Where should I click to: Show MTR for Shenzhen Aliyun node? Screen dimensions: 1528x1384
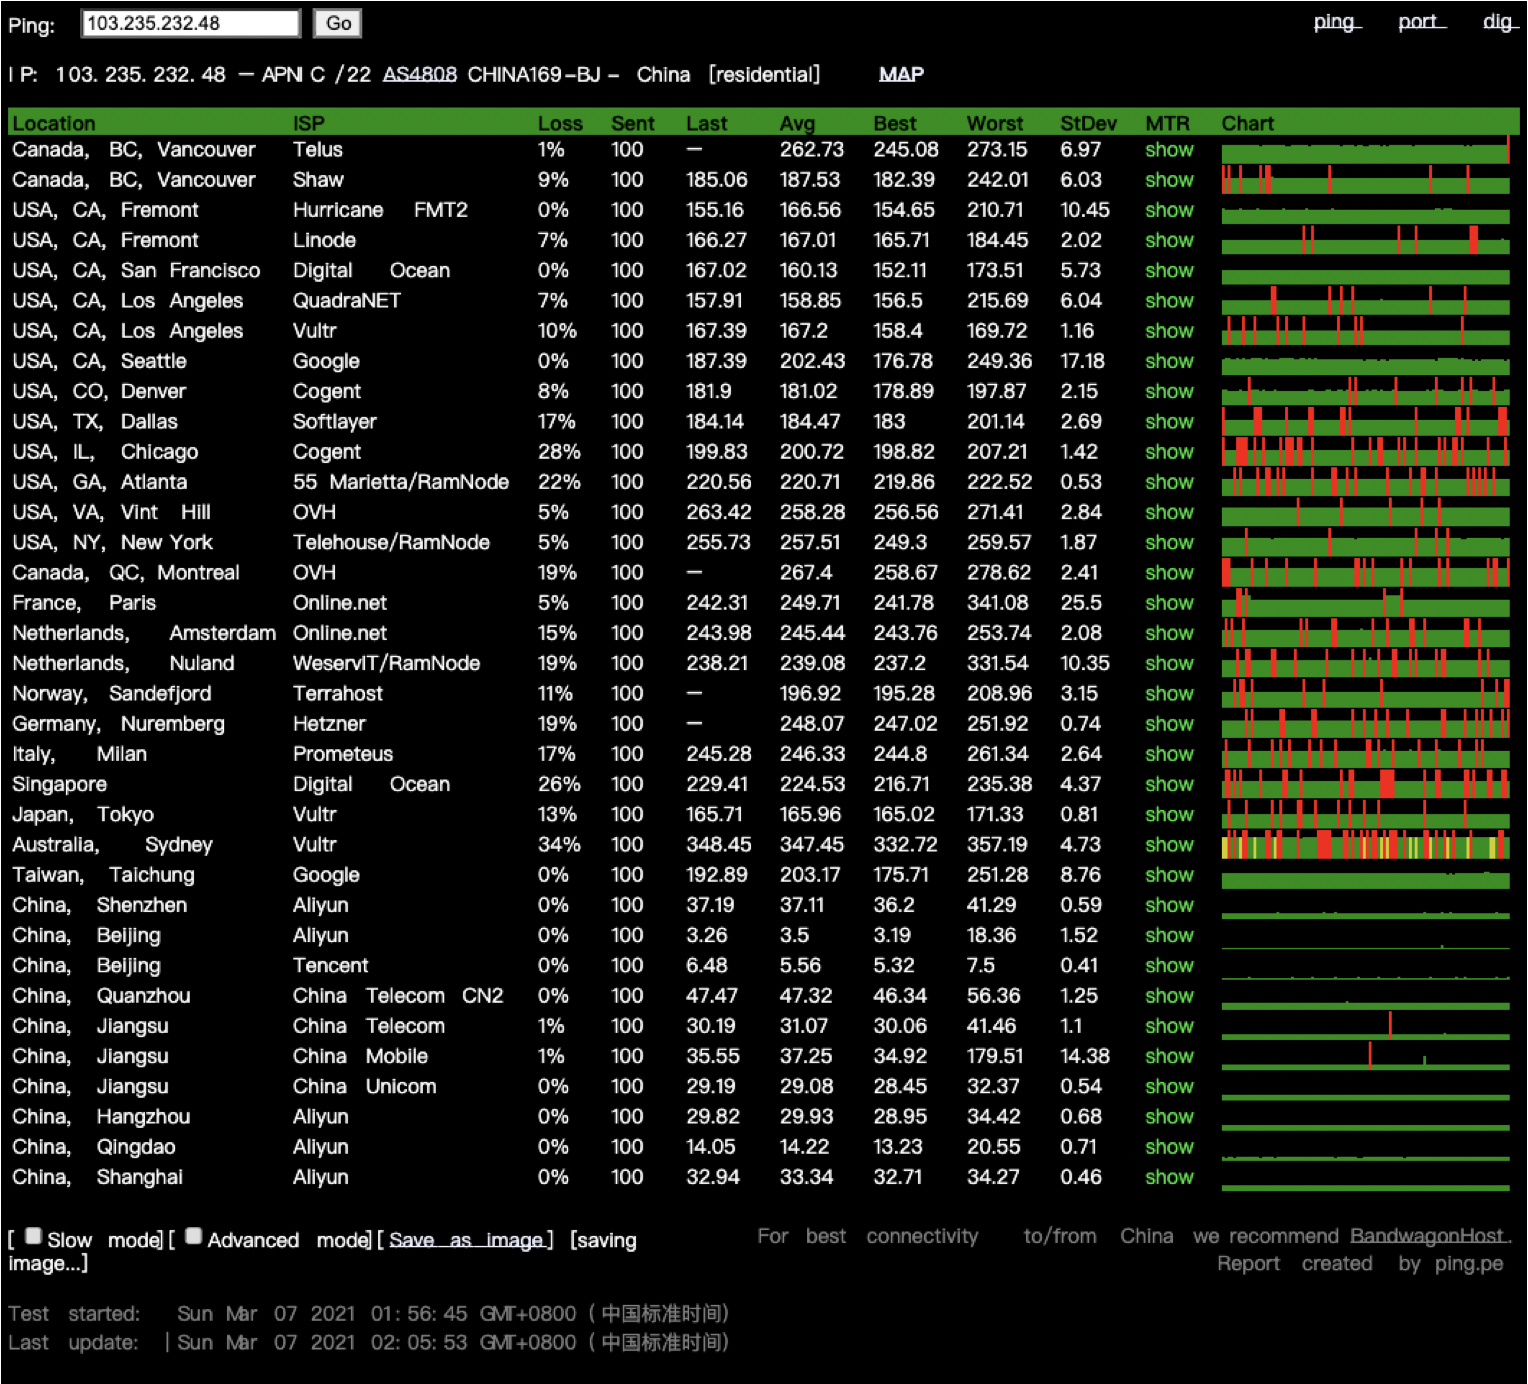[x=1168, y=905]
